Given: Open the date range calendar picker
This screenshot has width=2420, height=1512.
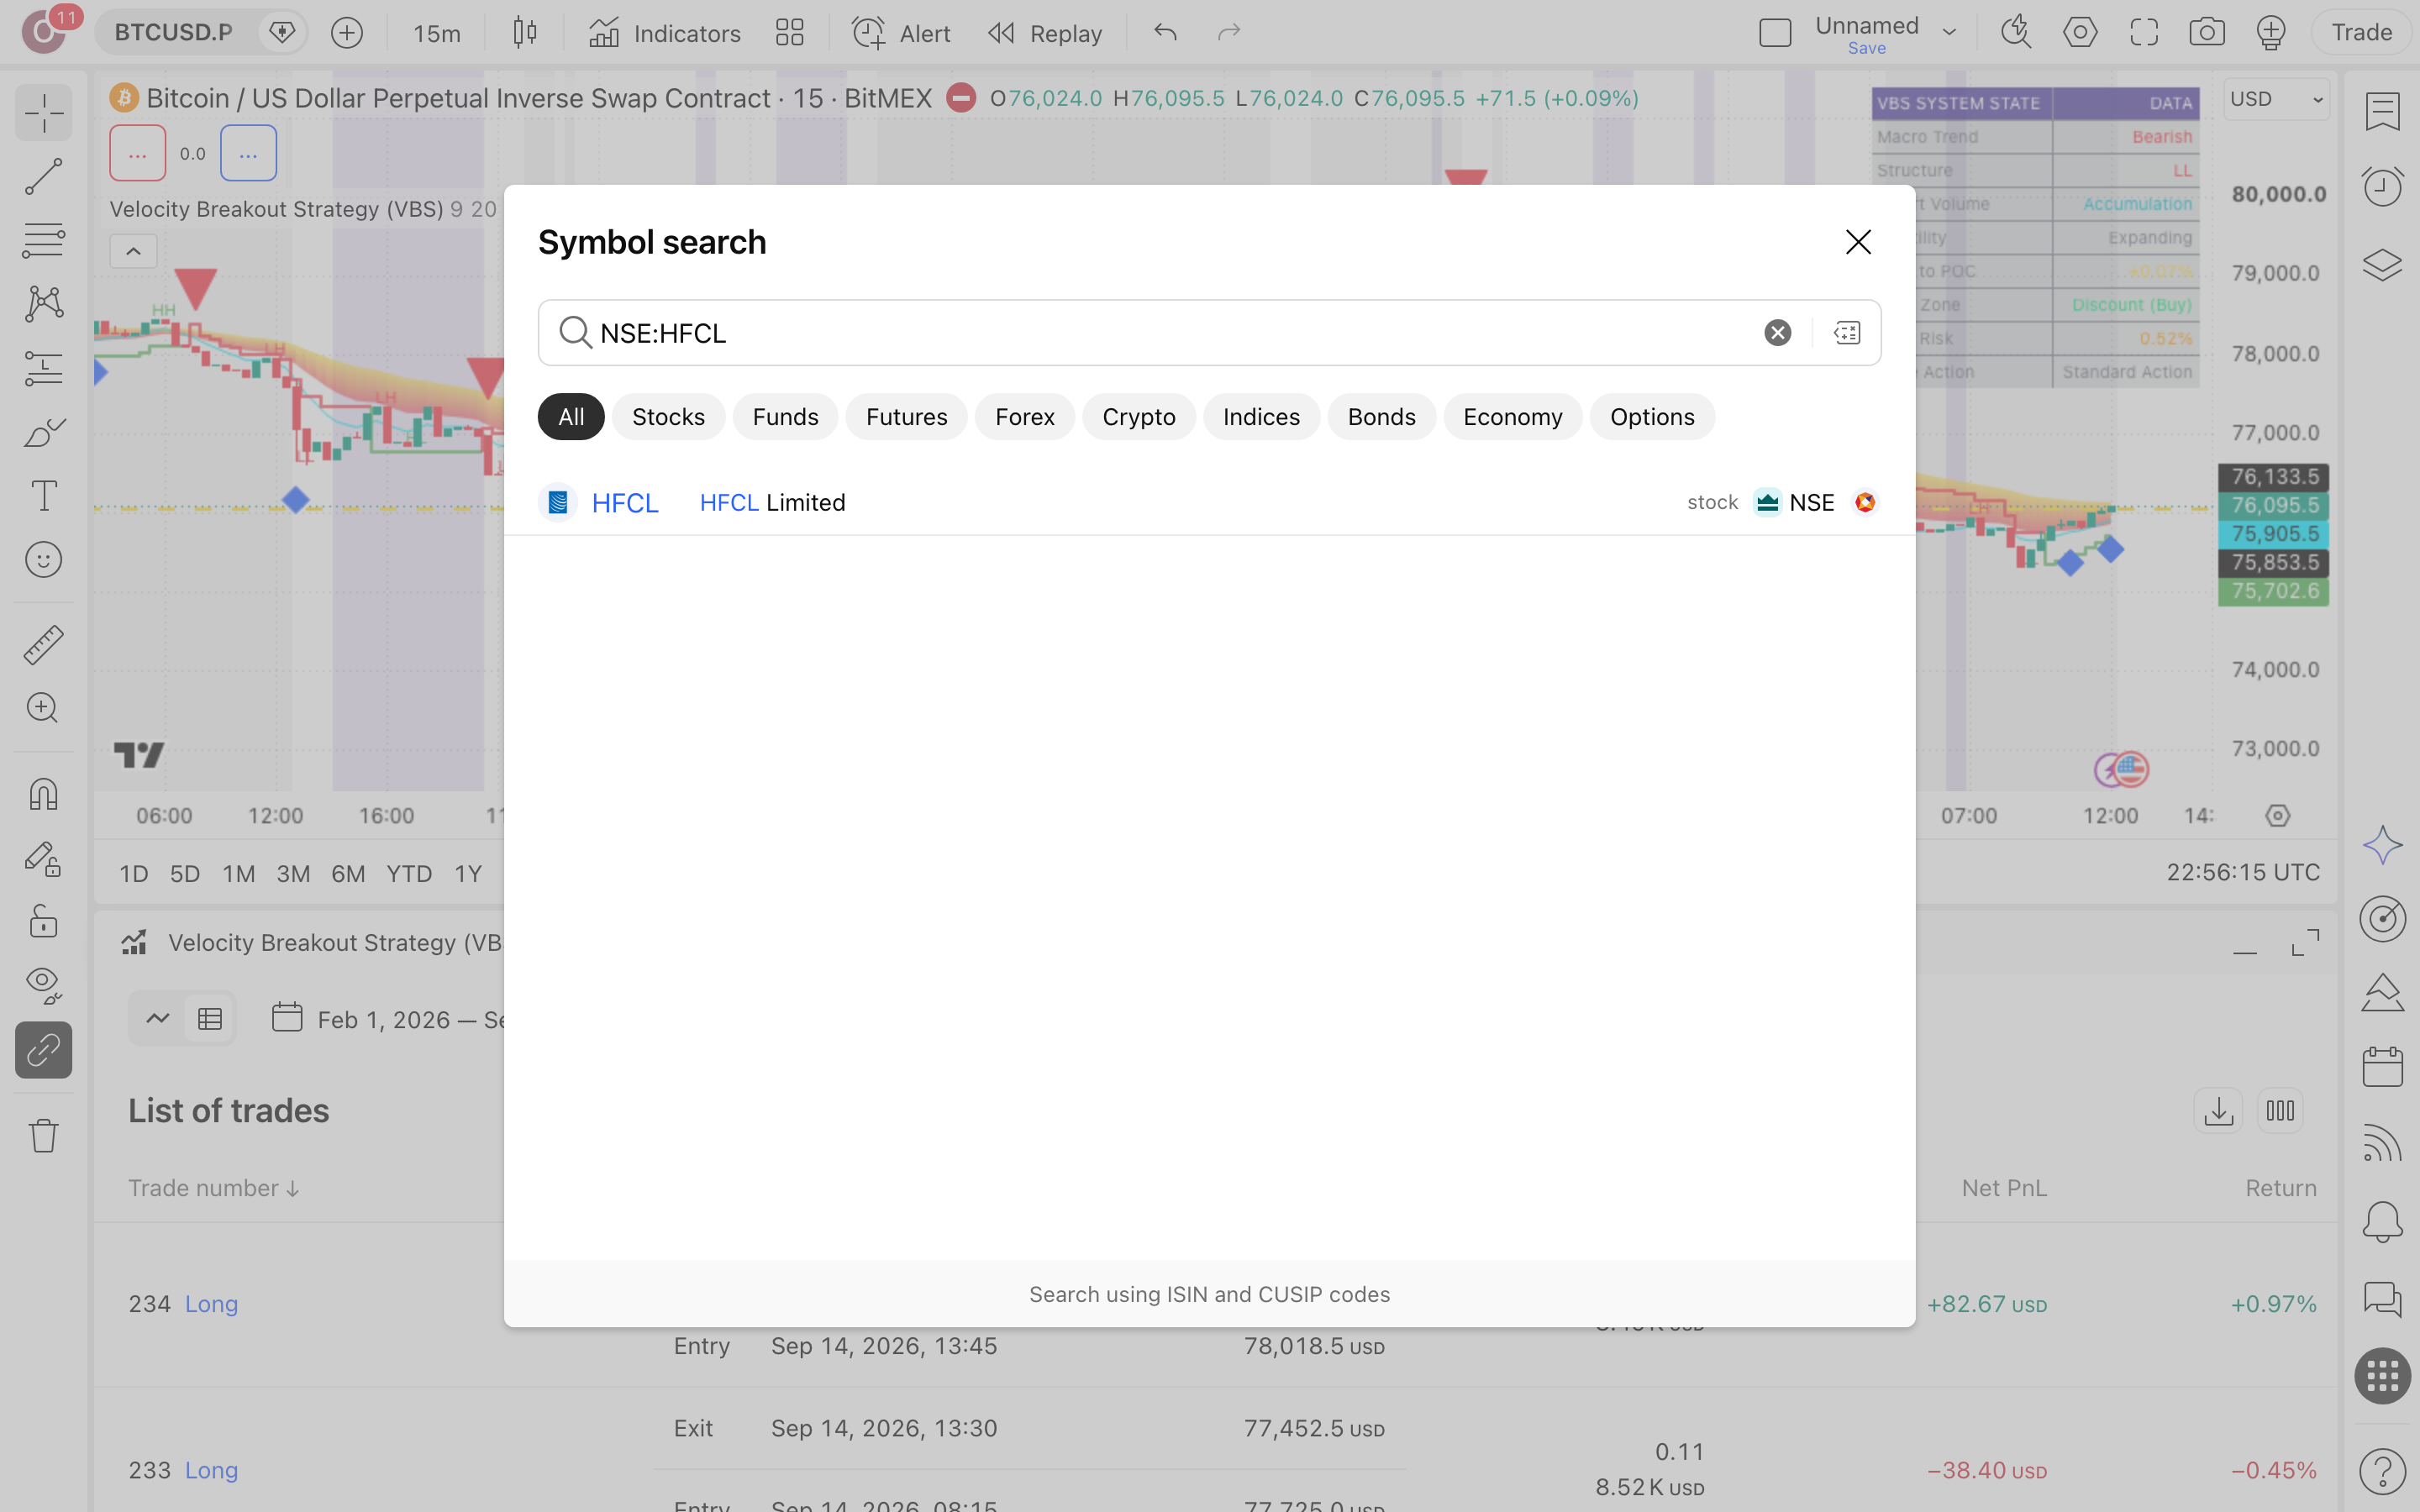Looking at the screenshot, I should point(287,1019).
